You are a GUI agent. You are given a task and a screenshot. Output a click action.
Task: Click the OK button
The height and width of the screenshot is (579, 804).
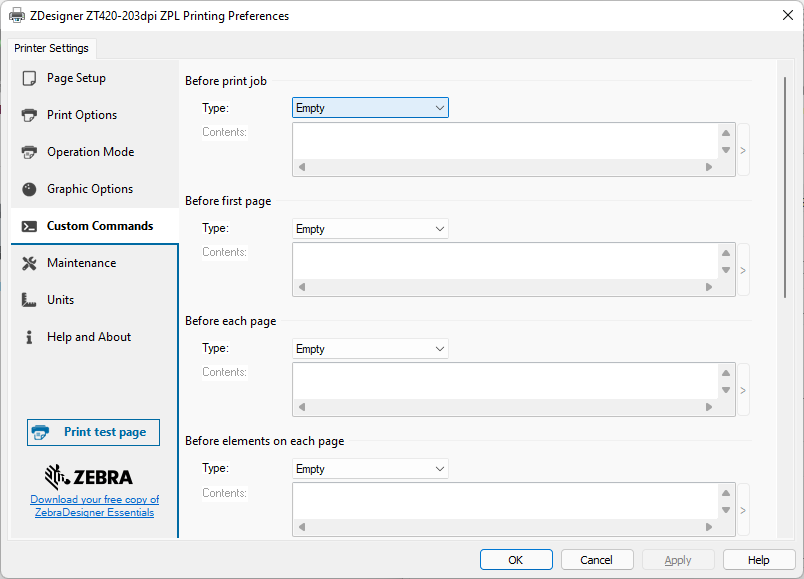[x=515, y=560]
